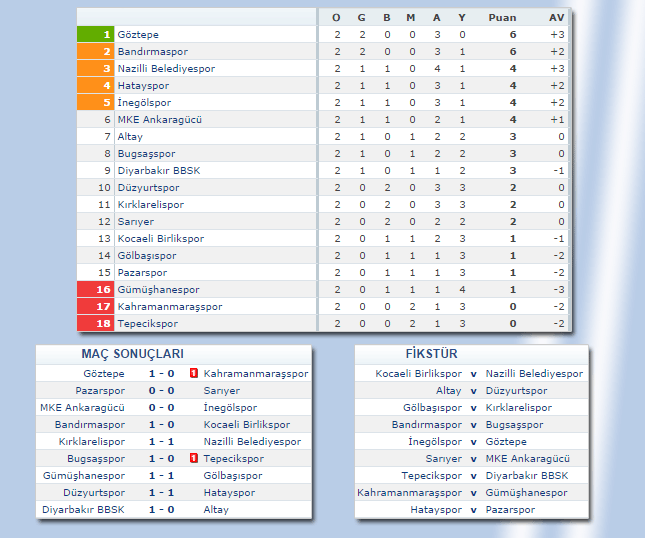Open Pazarspor 0 - 0 Sarıyer score
Viewport: 645px width, 538px height.
point(162,390)
